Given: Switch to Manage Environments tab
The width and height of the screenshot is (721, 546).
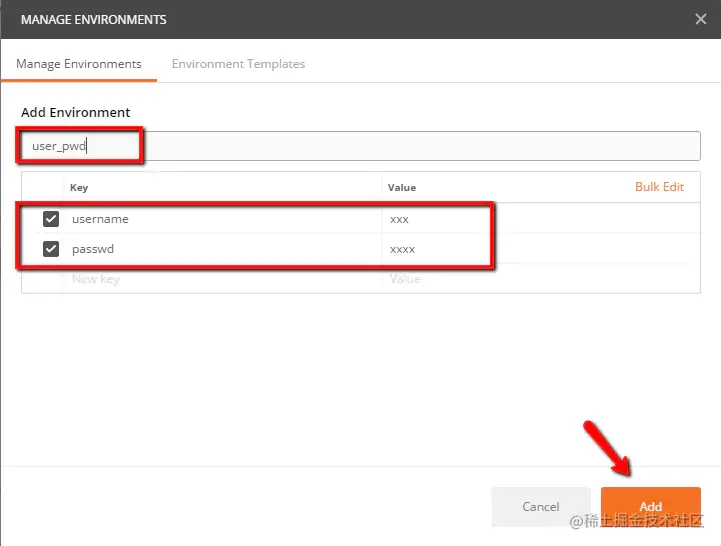Looking at the screenshot, I should (79, 64).
